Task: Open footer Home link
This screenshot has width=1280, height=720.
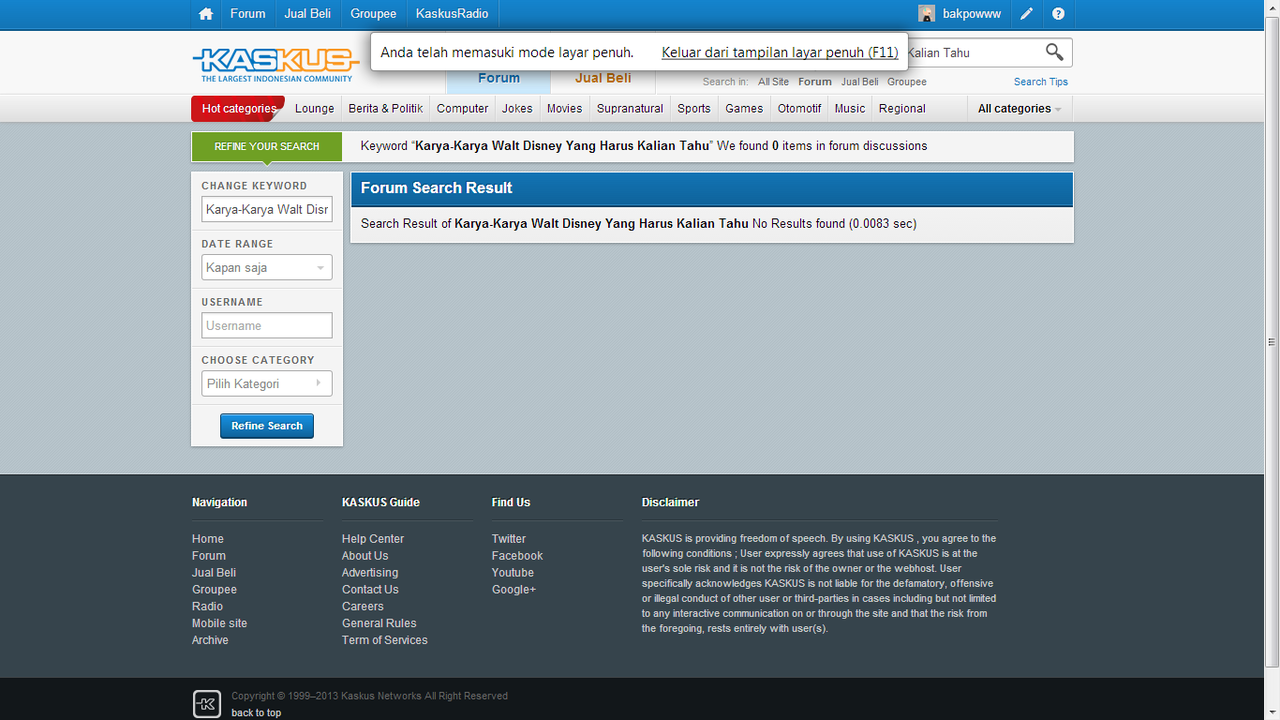Action: tap(208, 539)
